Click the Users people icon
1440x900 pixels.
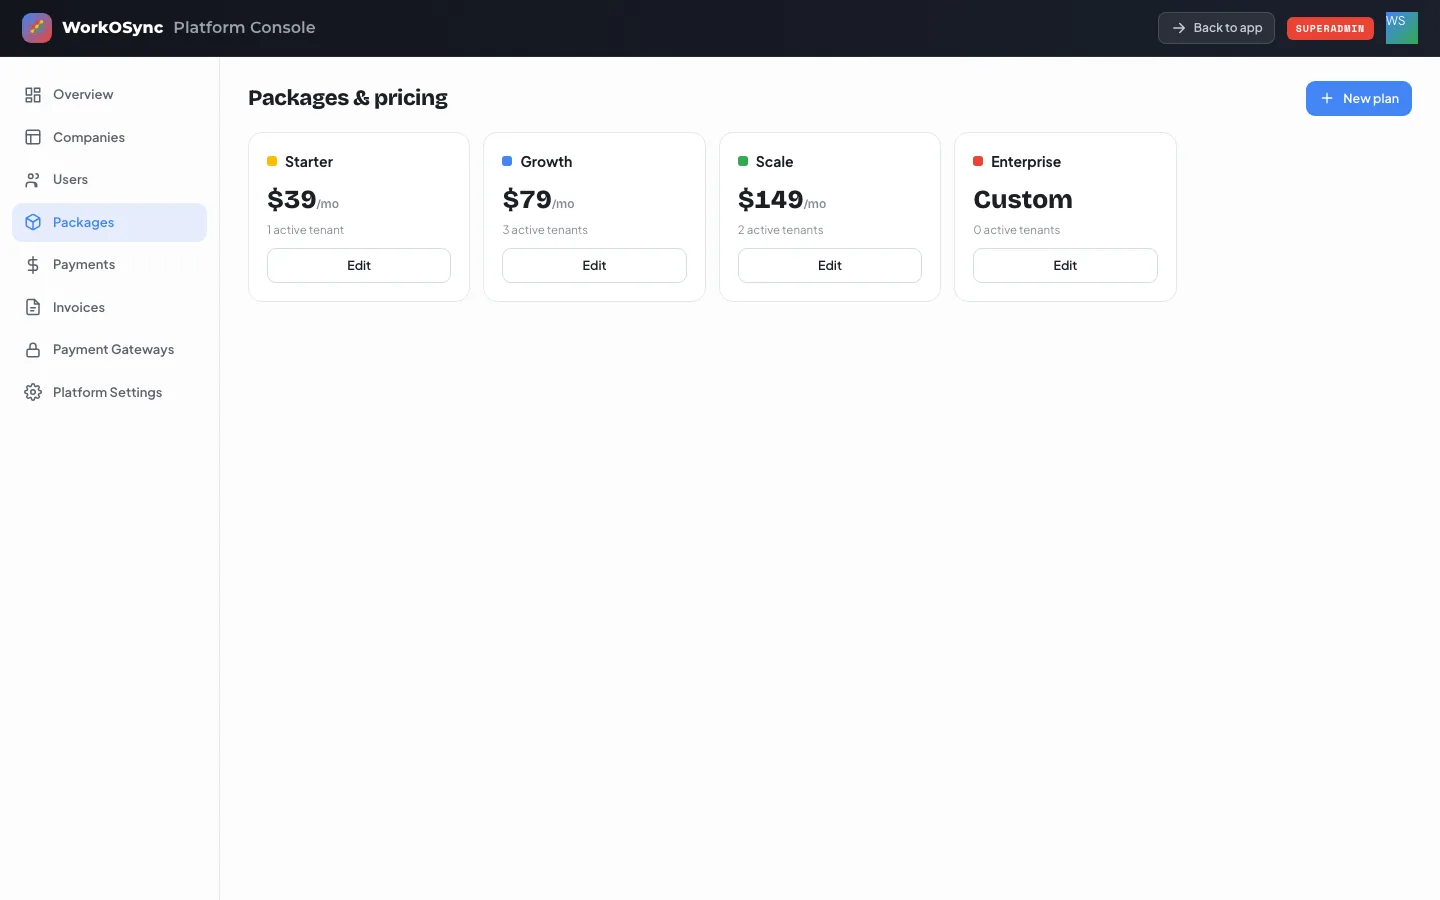pos(33,180)
